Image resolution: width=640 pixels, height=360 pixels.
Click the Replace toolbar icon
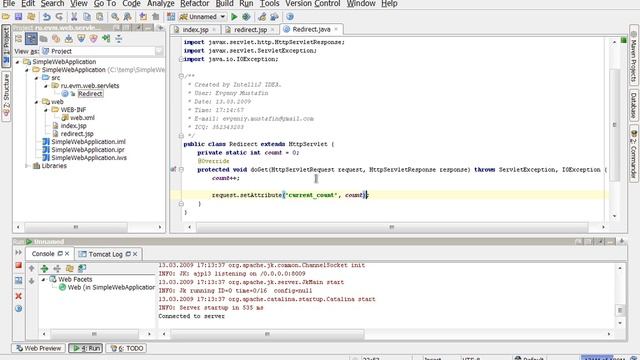[127, 17]
